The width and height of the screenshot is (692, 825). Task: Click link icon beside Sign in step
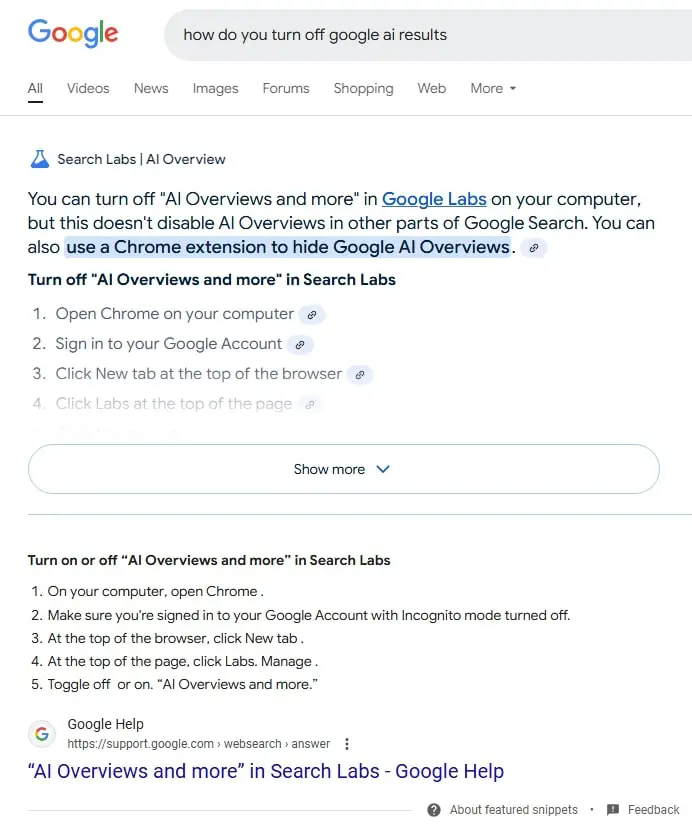click(x=300, y=345)
